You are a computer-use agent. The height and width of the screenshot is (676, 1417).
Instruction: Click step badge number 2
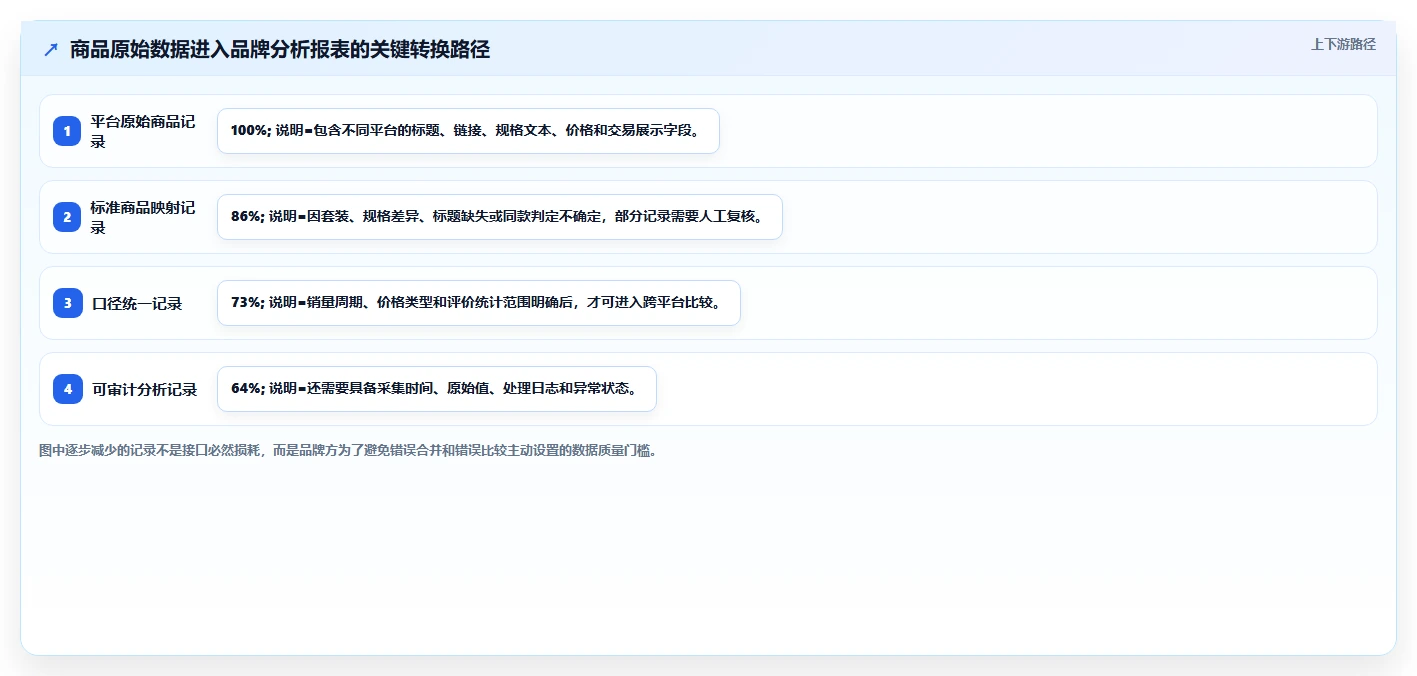point(67,217)
